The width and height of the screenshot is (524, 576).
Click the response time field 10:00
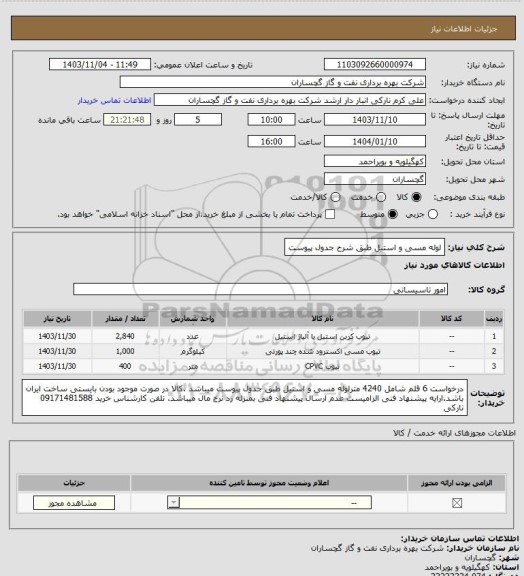(x=271, y=120)
